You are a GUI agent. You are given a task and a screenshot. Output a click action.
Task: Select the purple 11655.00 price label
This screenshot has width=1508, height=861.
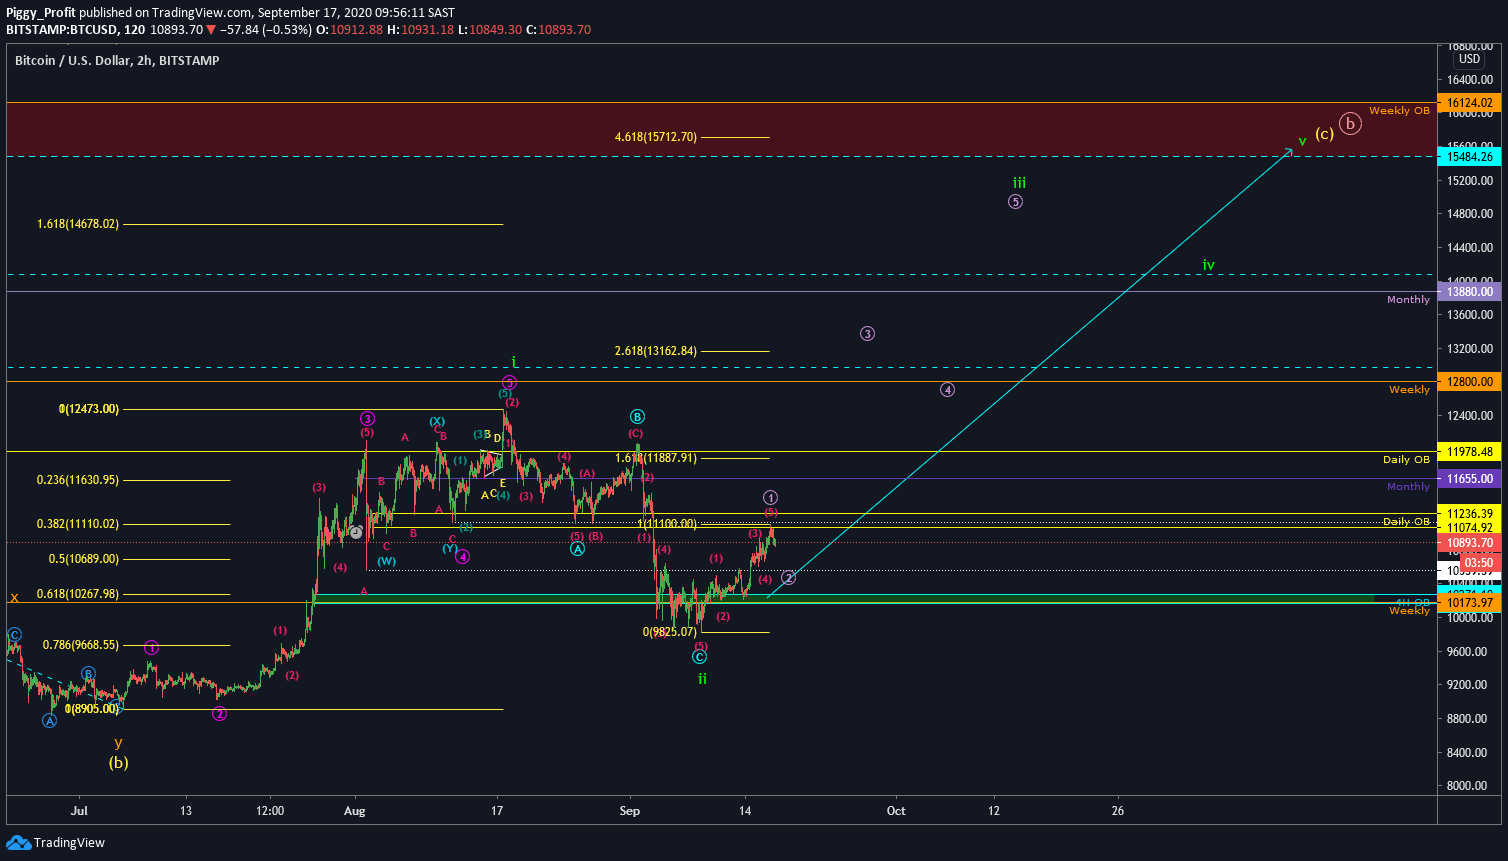(1469, 479)
